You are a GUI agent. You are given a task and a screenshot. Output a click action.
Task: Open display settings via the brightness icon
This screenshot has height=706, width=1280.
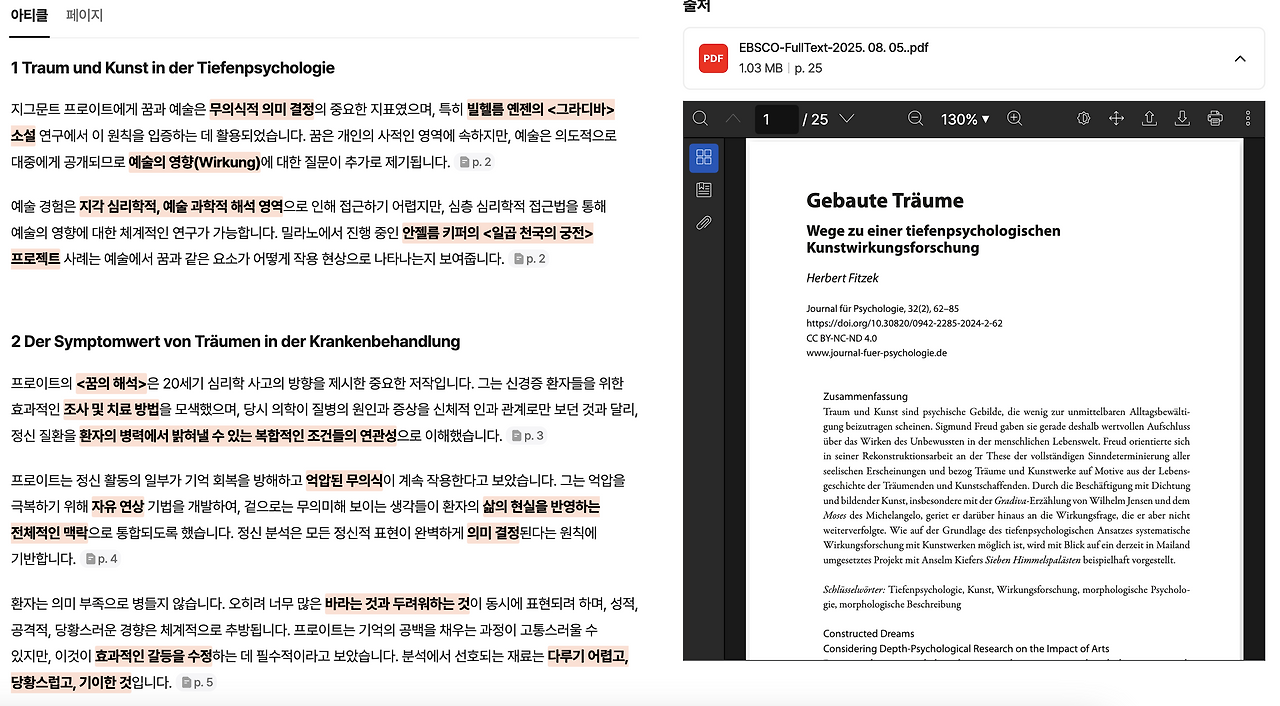tap(1083, 118)
